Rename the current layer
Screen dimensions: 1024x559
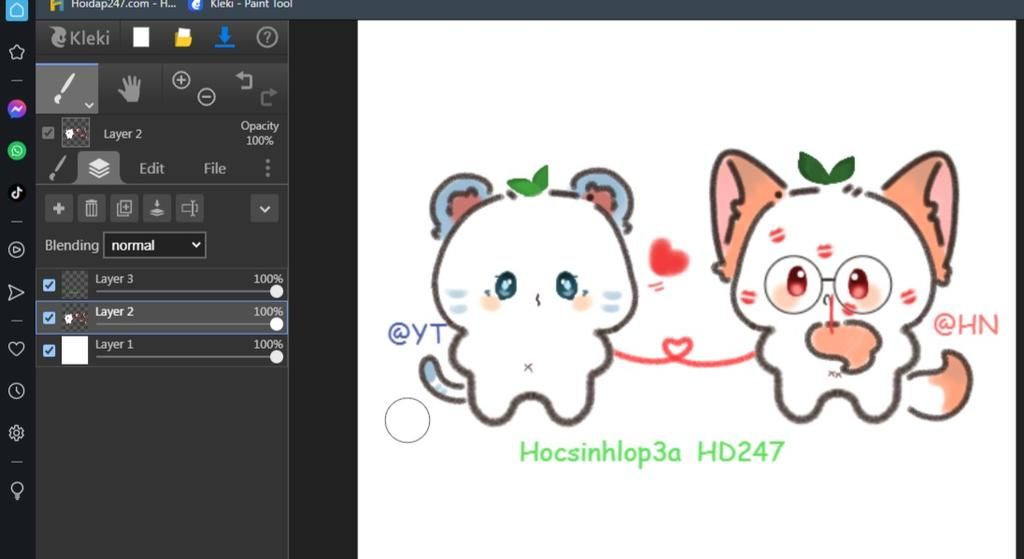pos(189,208)
